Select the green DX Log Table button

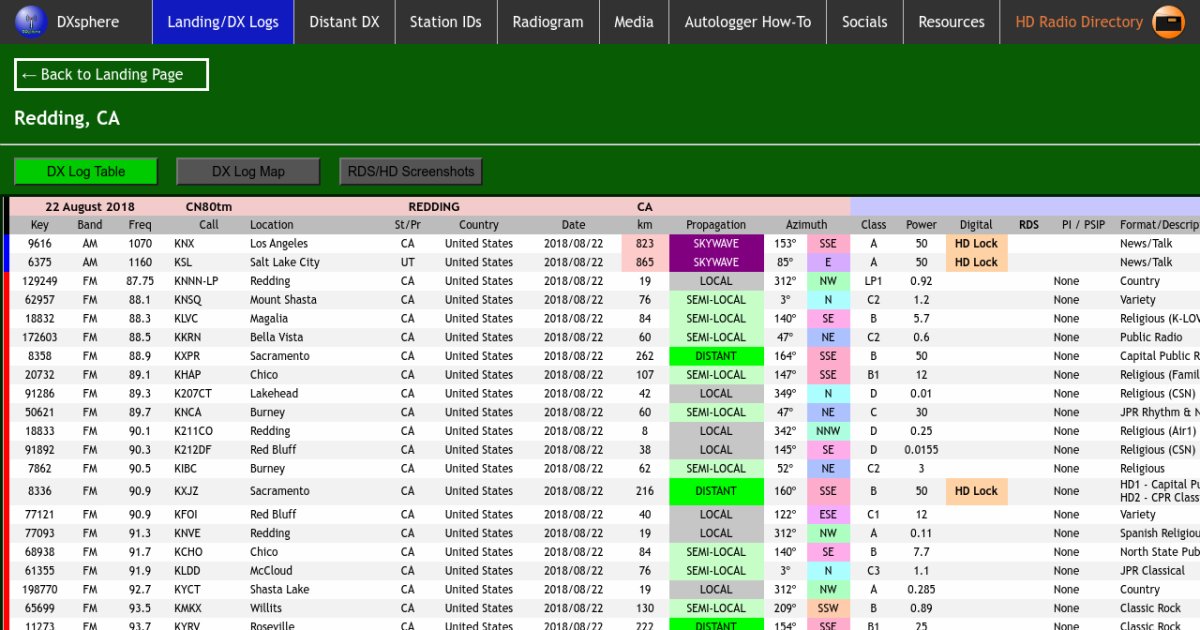(86, 171)
